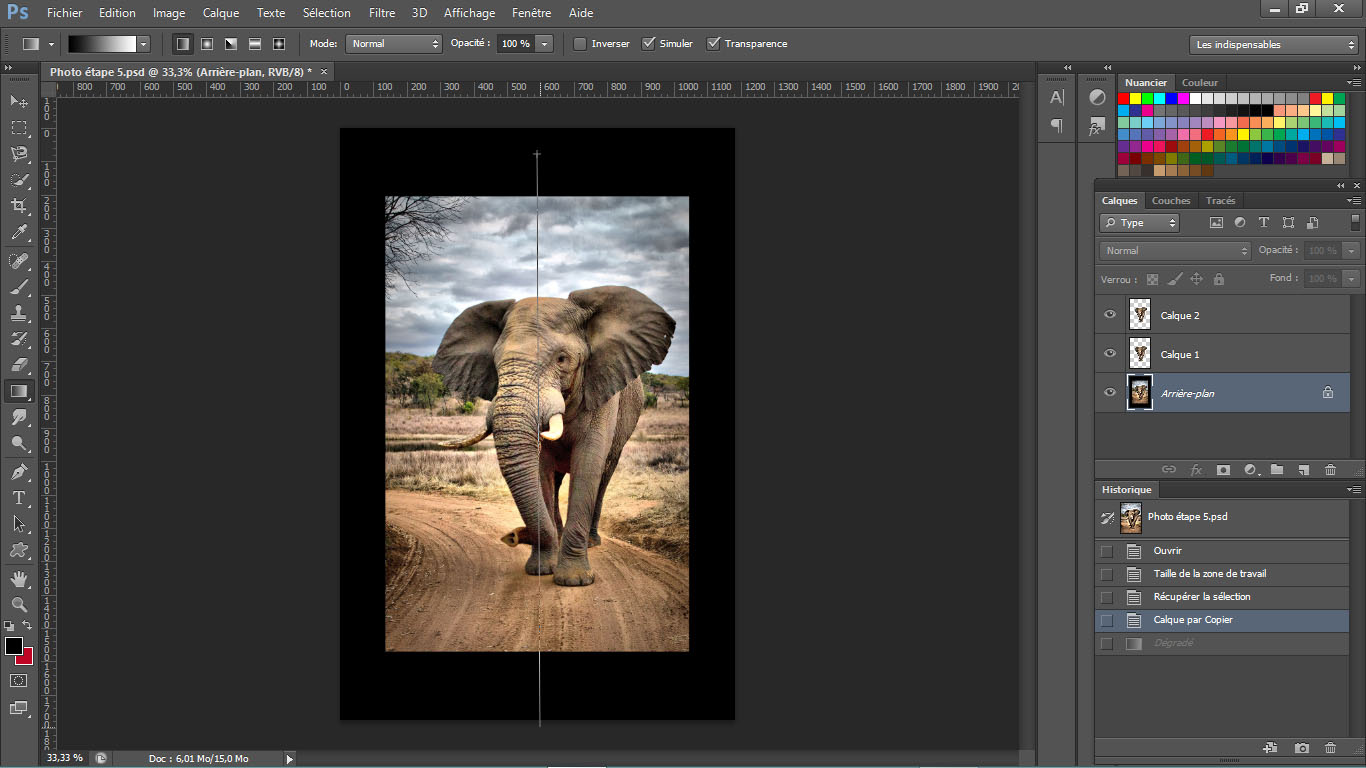Open the gradient Mode dropdown
1366x768 pixels.
393,44
